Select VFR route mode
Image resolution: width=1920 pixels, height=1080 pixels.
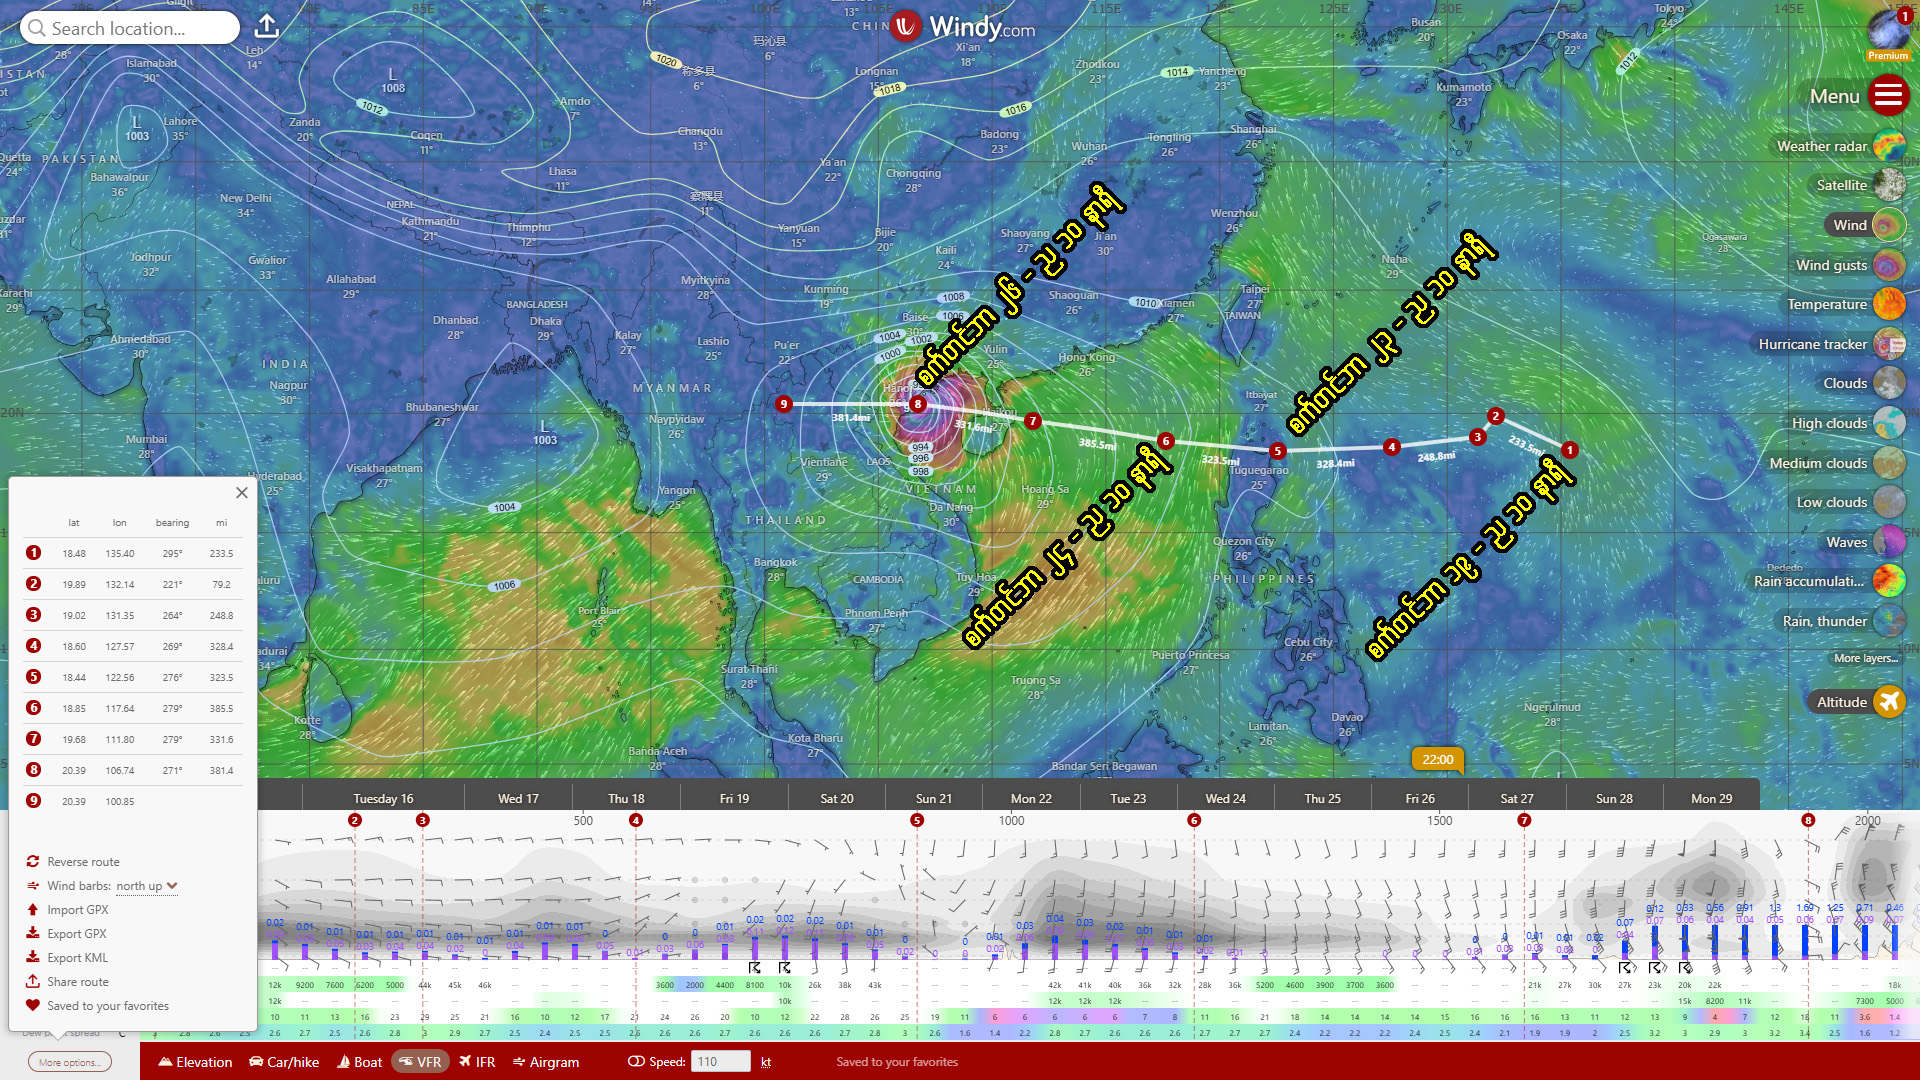click(x=419, y=1062)
